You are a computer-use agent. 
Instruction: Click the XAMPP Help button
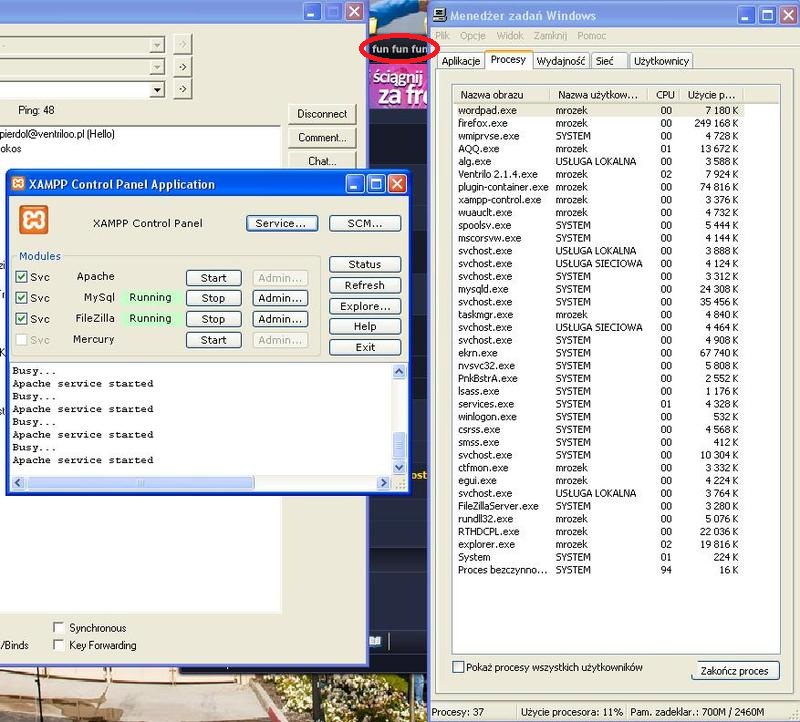point(365,326)
